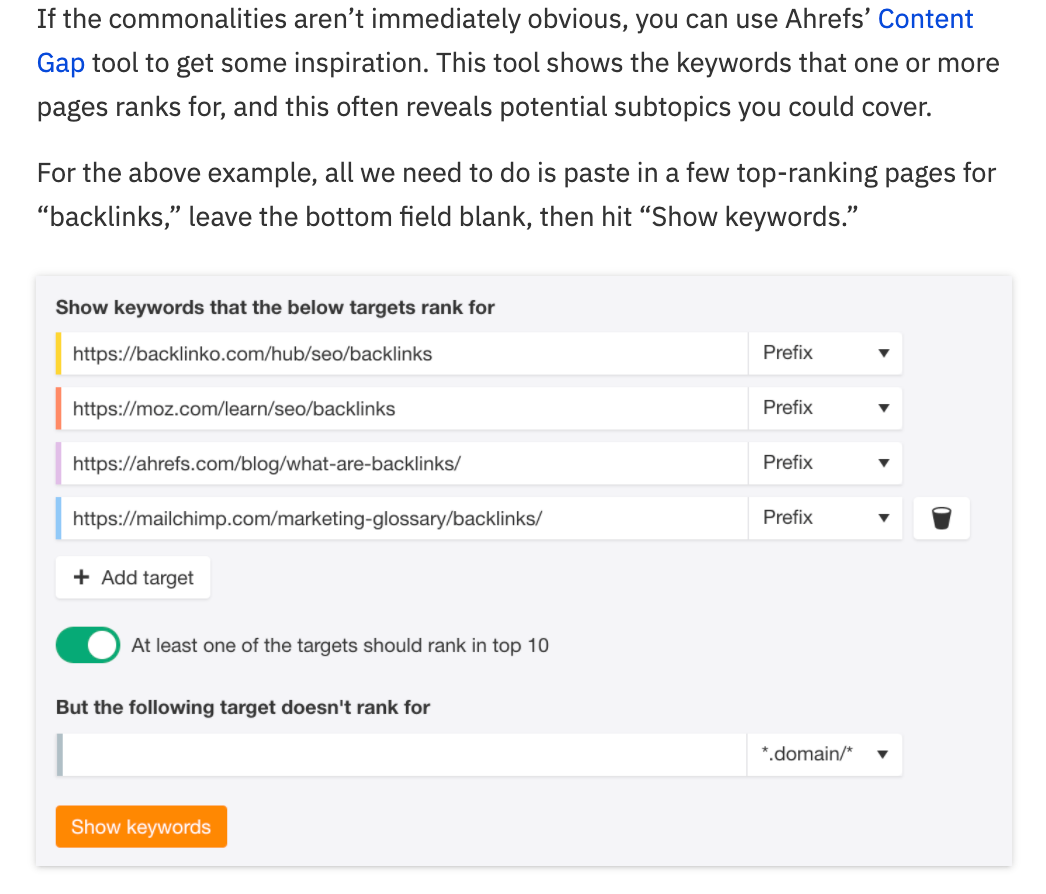Screen dimensions: 1046x894
Task: Open the Prefix dropdown for the backlinko URL
Action: [x=825, y=353]
